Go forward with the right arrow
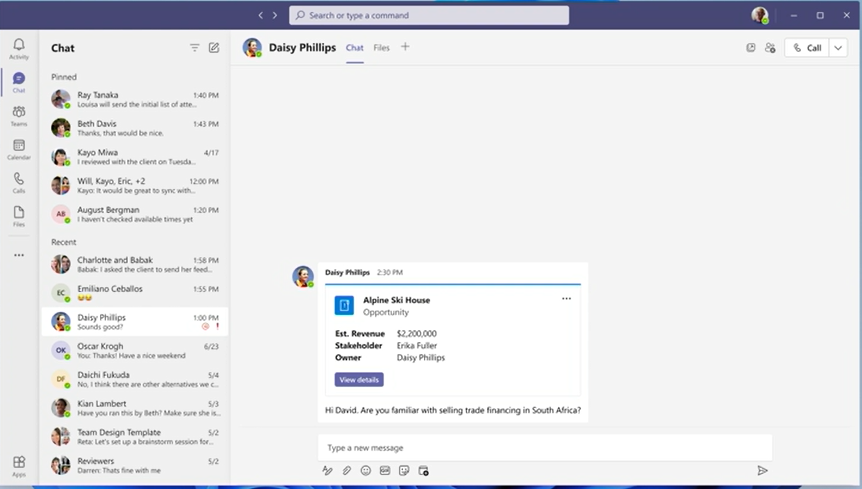Screen dimensions: 862x489 275,15
